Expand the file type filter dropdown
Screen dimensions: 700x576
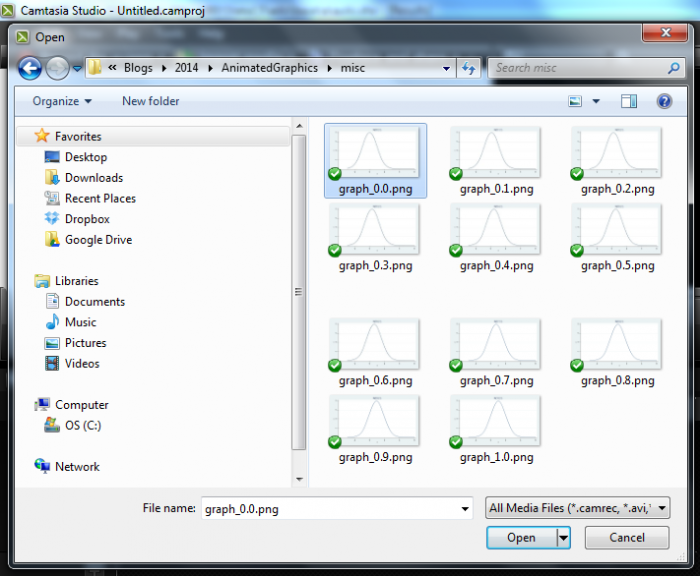pyautogui.click(x=662, y=509)
